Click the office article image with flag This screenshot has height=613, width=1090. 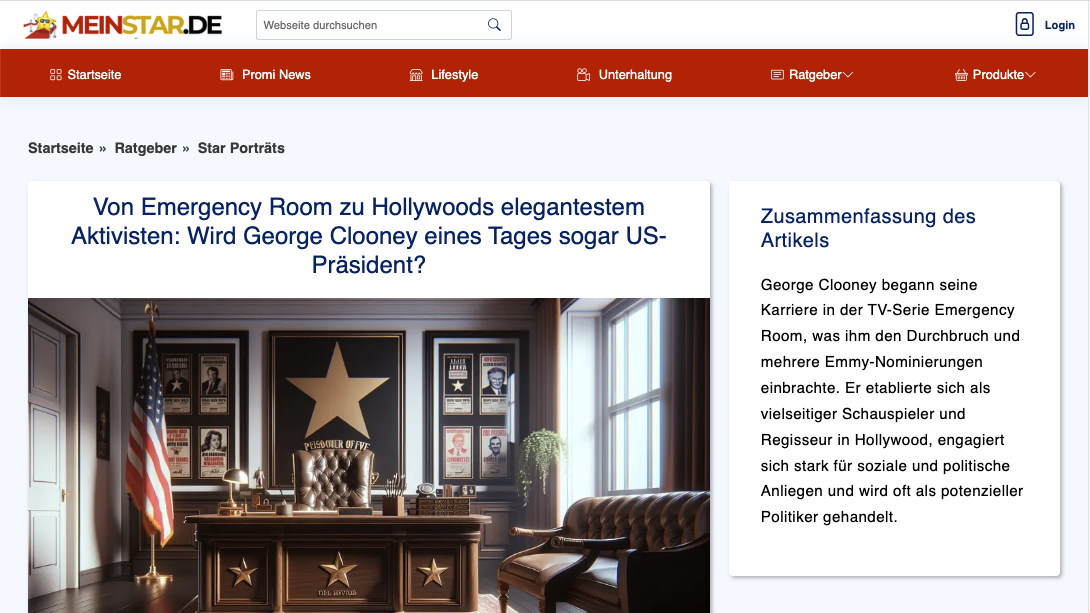click(368, 455)
